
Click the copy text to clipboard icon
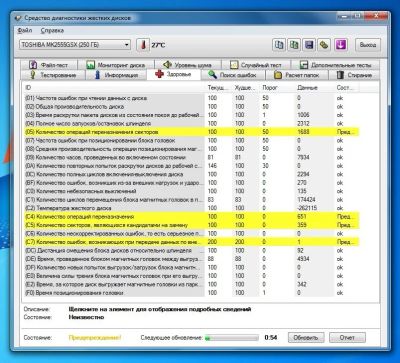click(278, 45)
